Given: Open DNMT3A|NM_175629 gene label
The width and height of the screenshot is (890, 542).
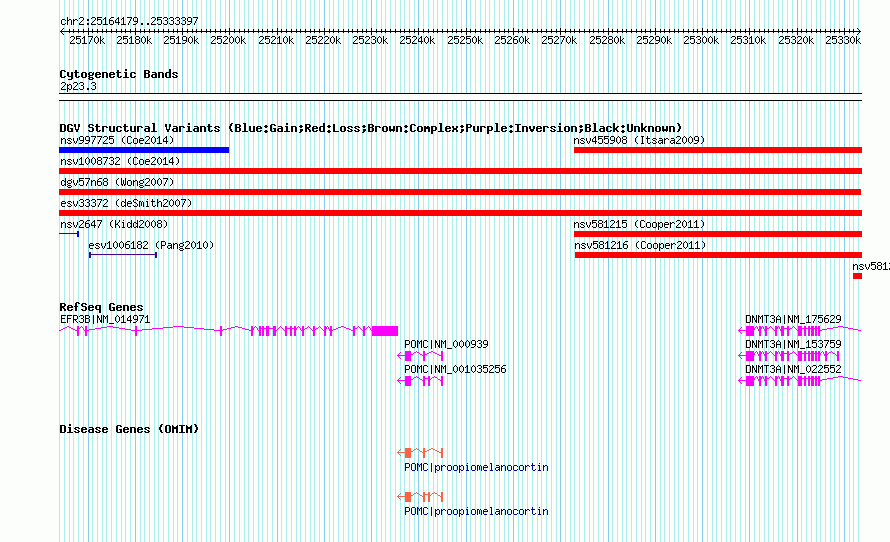Looking at the screenshot, I should coord(793,320).
